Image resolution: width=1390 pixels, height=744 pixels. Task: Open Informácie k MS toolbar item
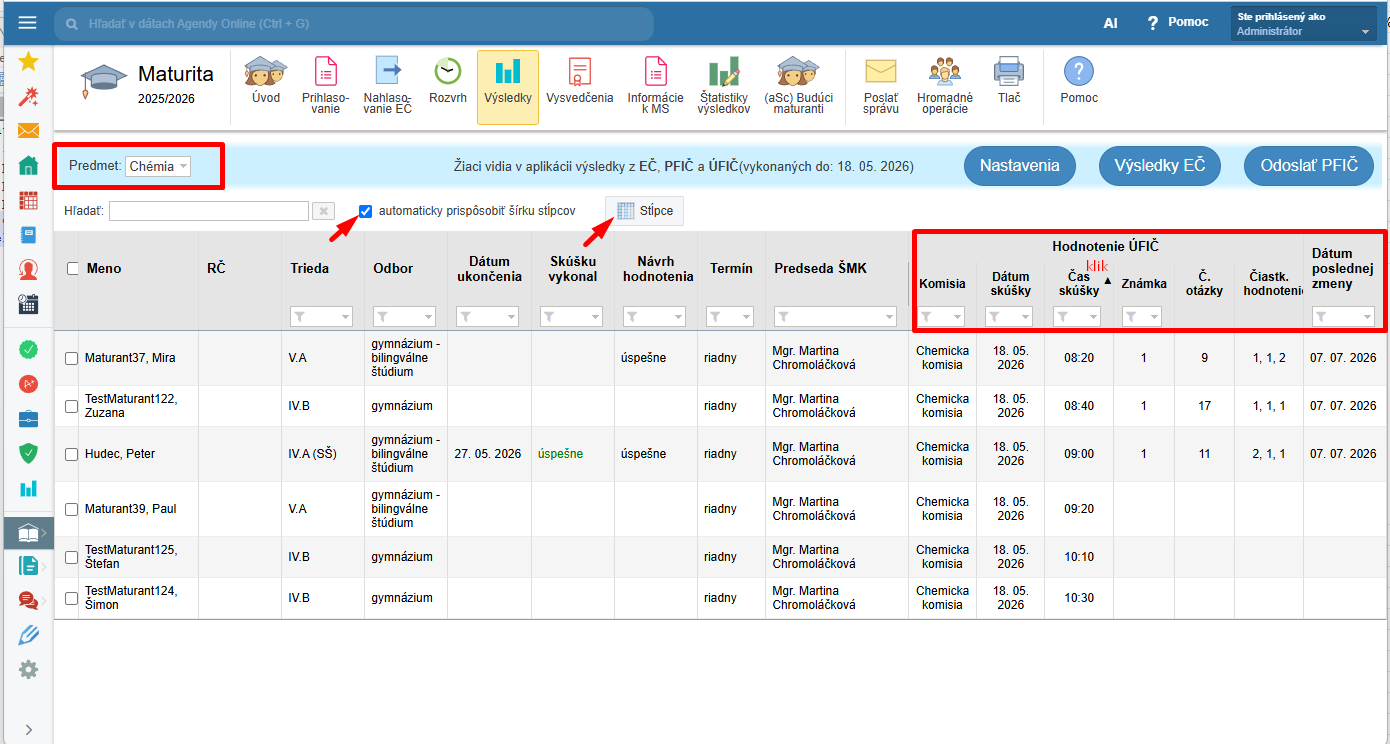click(x=655, y=86)
